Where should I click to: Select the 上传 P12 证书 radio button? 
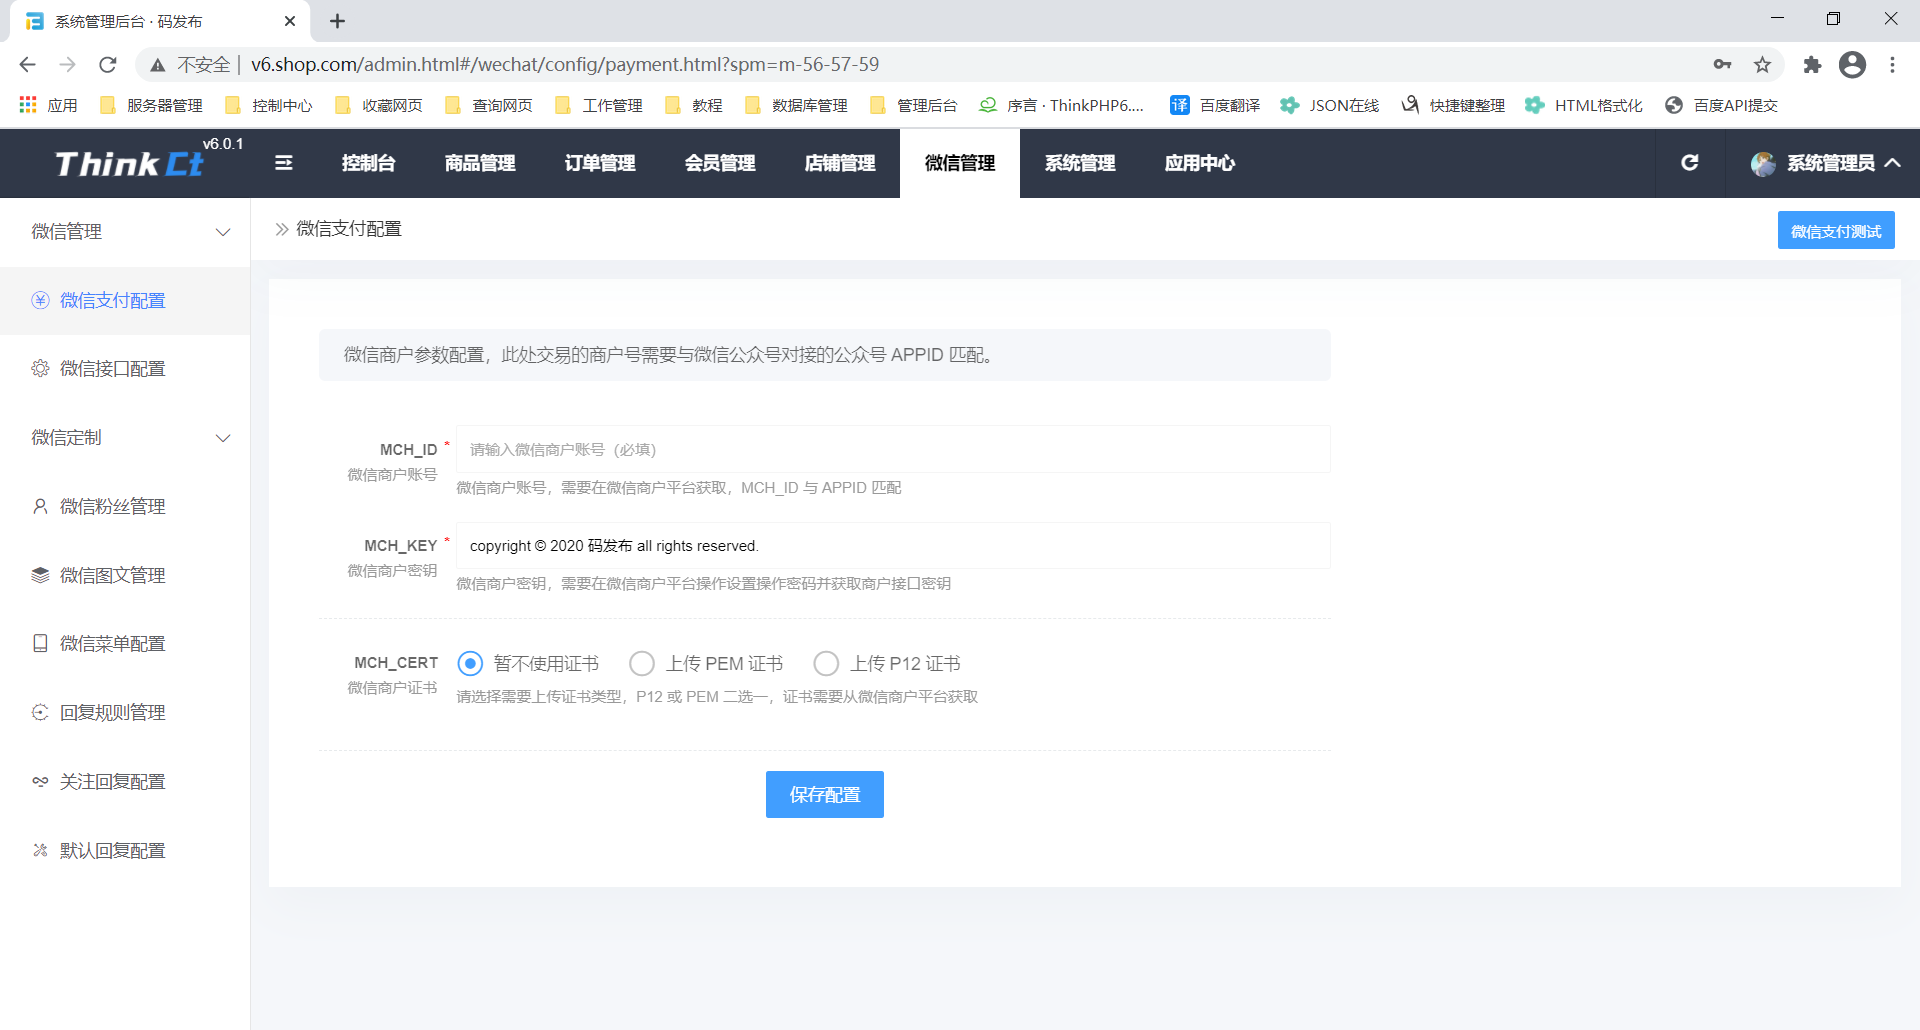pyautogui.click(x=826, y=664)
